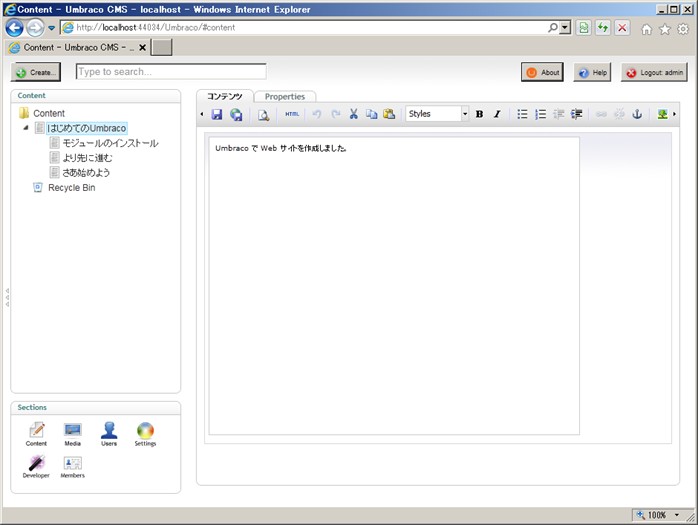Open the browser Home icon
The width and height of the screenshot is (698, 525).
tap(646, 29)
